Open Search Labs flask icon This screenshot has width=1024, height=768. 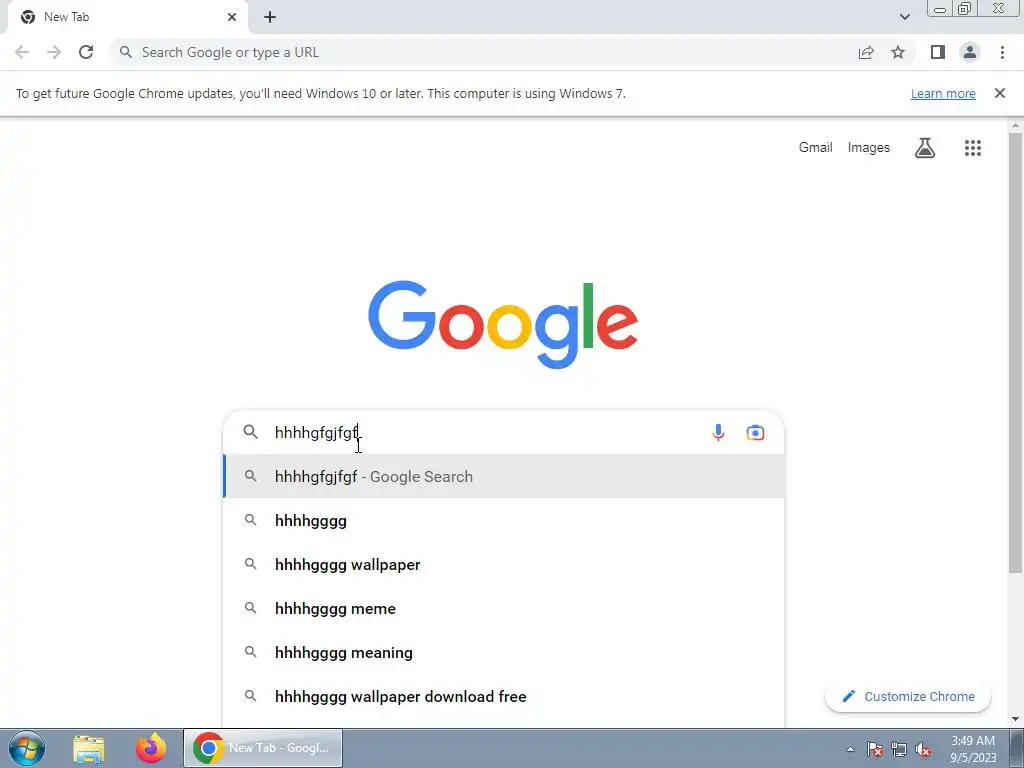tap(925, 148)
